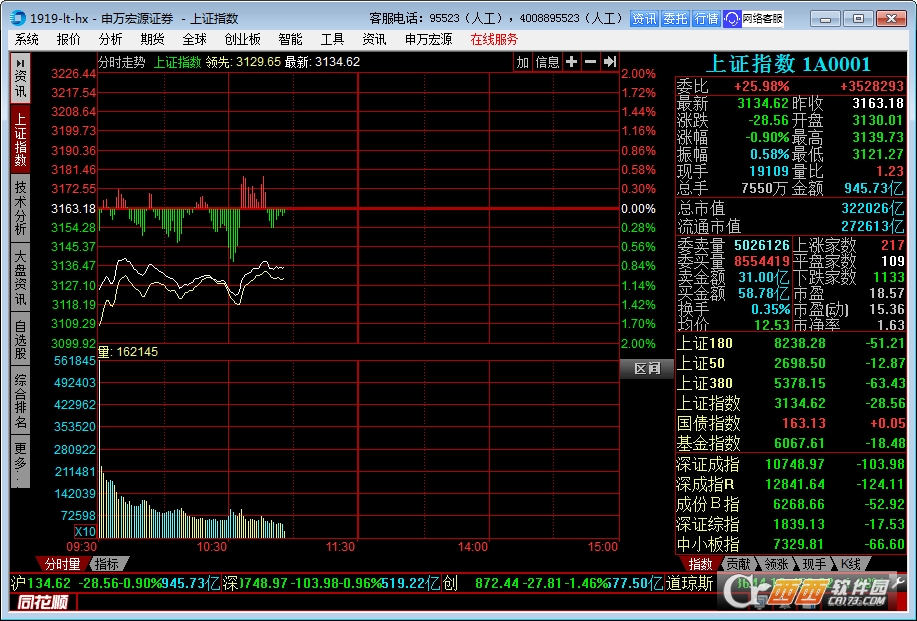917x621 pixels.
Task: Click the 加 button above the chart
Action: pos(522,62)
